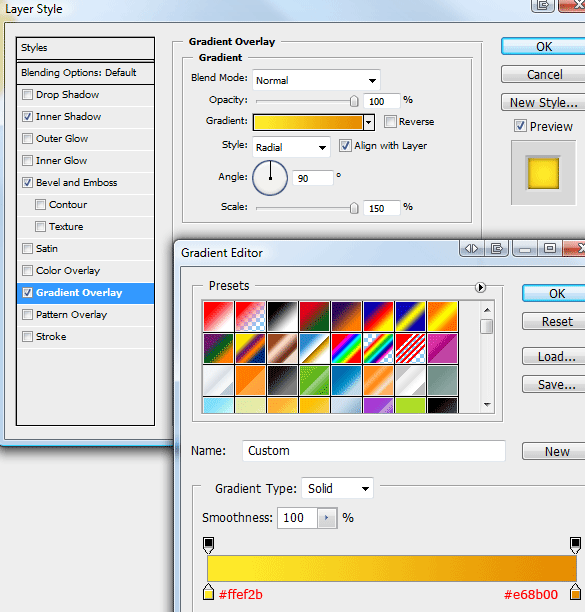Expand the Gradient Type dropdown

[x=338, y=488]
